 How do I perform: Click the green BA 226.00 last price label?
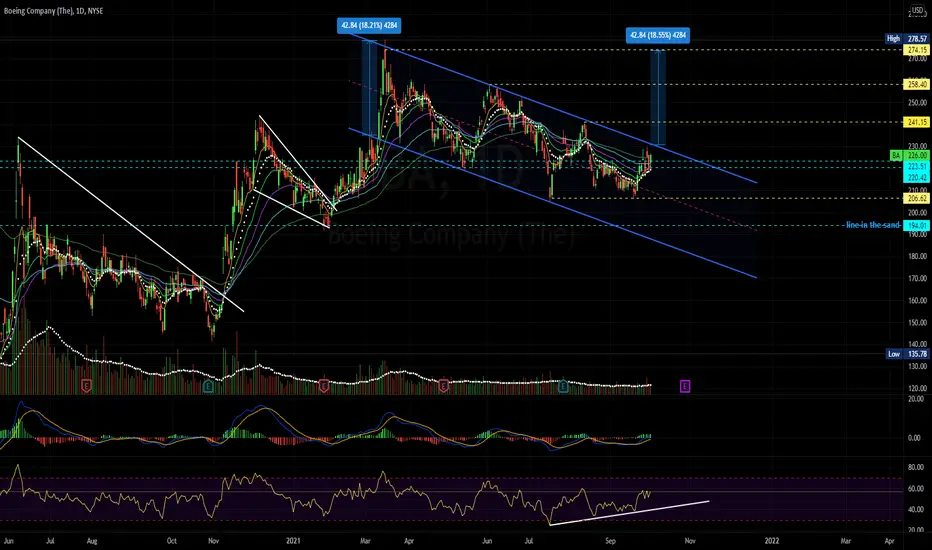pyautogui.click(x=909, y=155)
